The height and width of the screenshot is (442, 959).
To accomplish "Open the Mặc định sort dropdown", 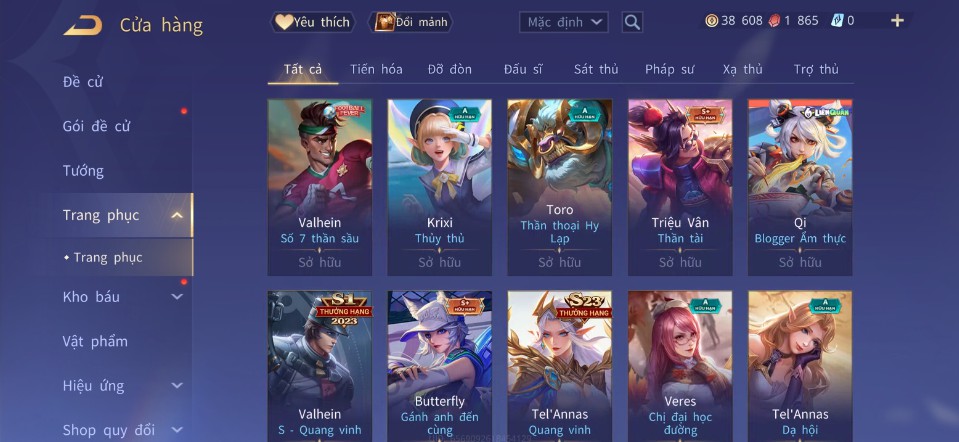I will (564, 23).
